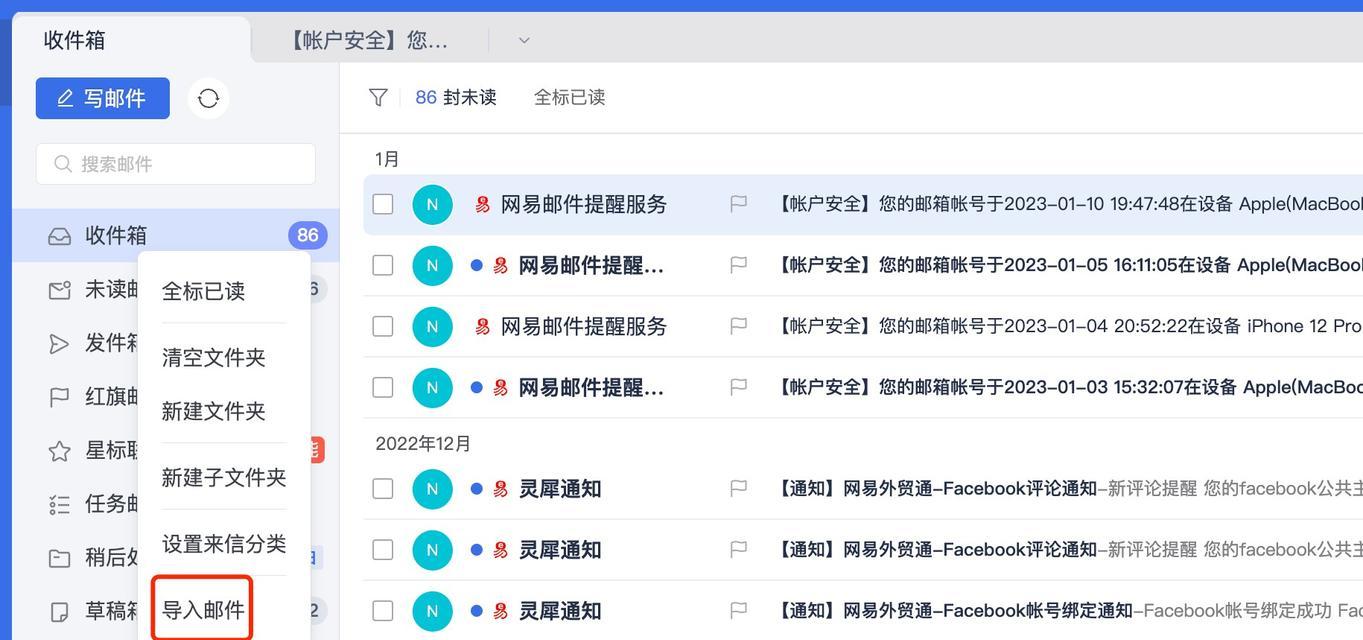Image resolution: width=1363 pixels, height=640 pixels.
Task: Choose 新建文件夹 in the context menu
Action: (x=213, y=411)
